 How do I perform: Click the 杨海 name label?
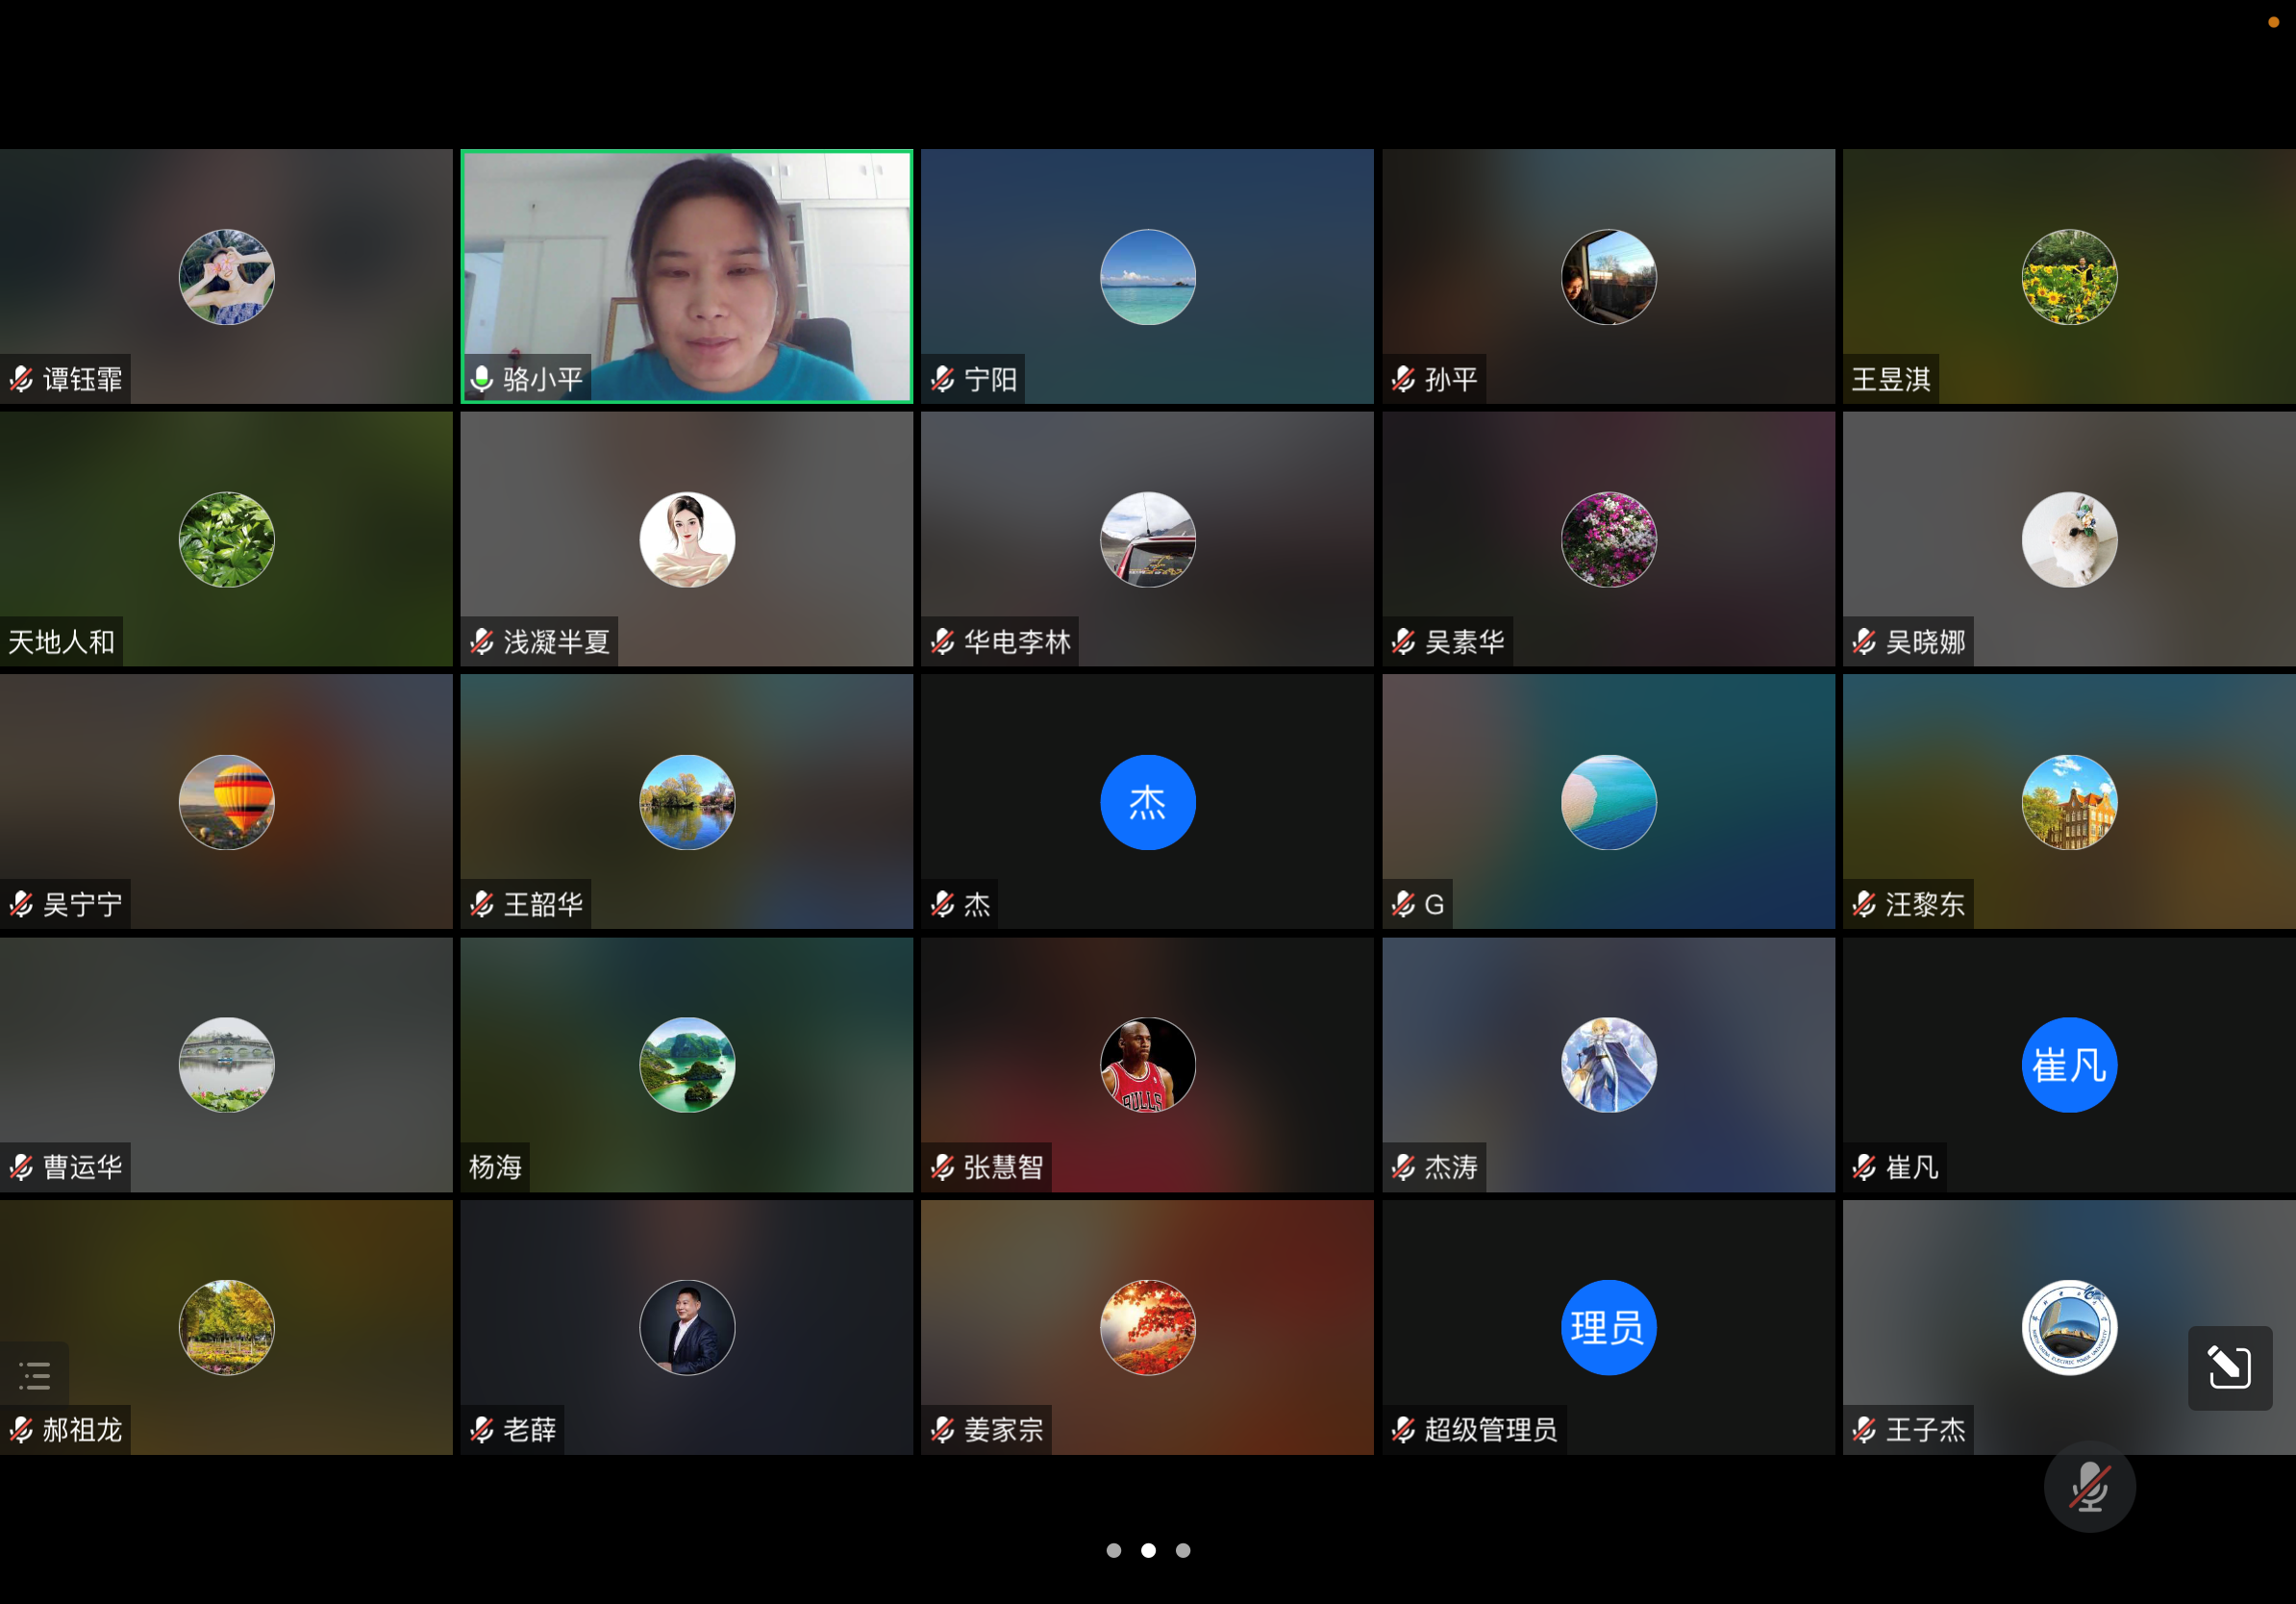[495, 1167]
